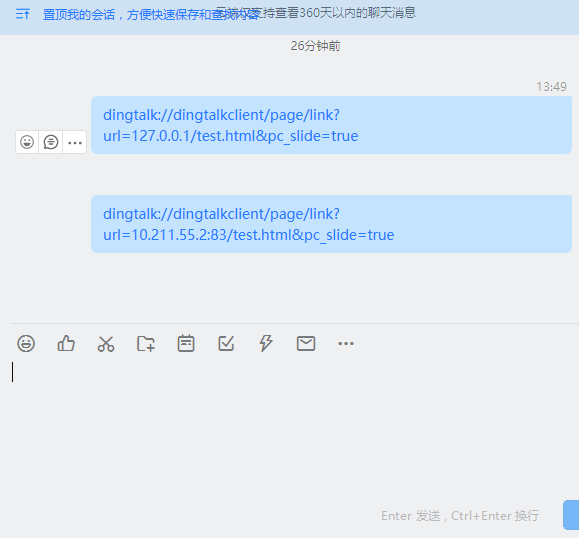Create a to-do task with checkbox icon

click(x=226, y=343)
